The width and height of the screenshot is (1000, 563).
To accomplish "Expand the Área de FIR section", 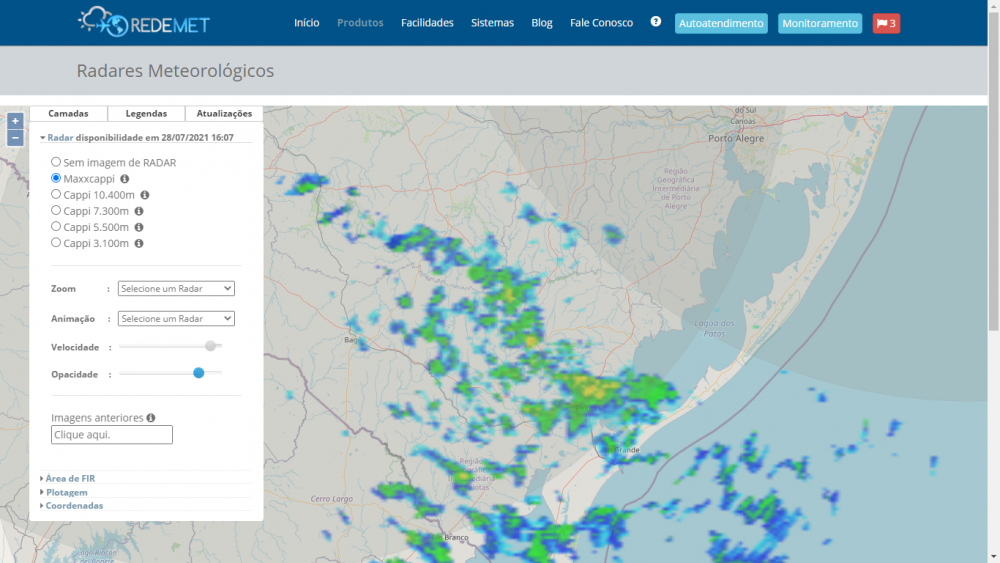I will coord(69,478).
